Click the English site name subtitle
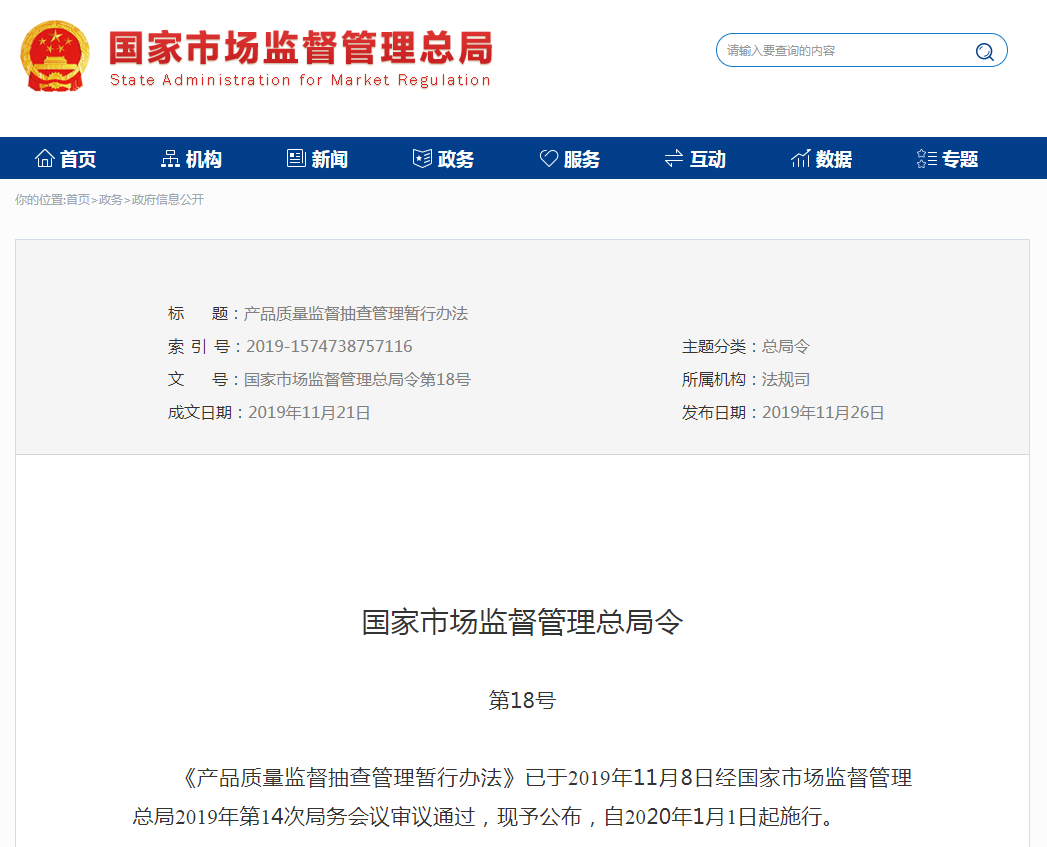 coord(300,80)
